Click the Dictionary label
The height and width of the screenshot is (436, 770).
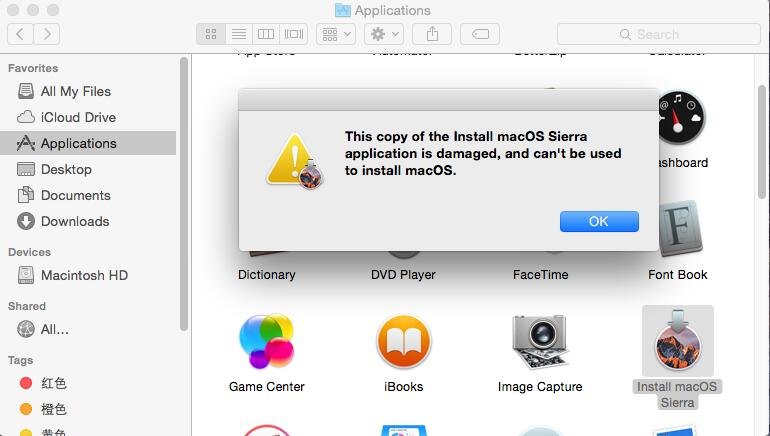coord(267,274)
